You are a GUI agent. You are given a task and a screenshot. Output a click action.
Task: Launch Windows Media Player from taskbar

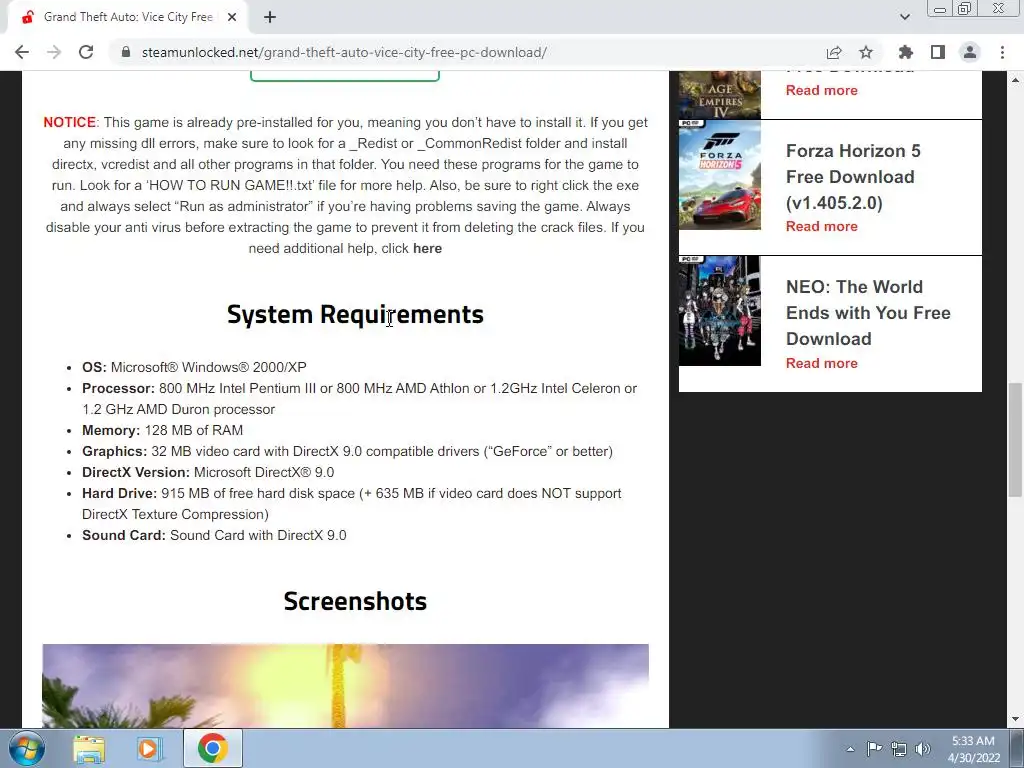(148, 748)
